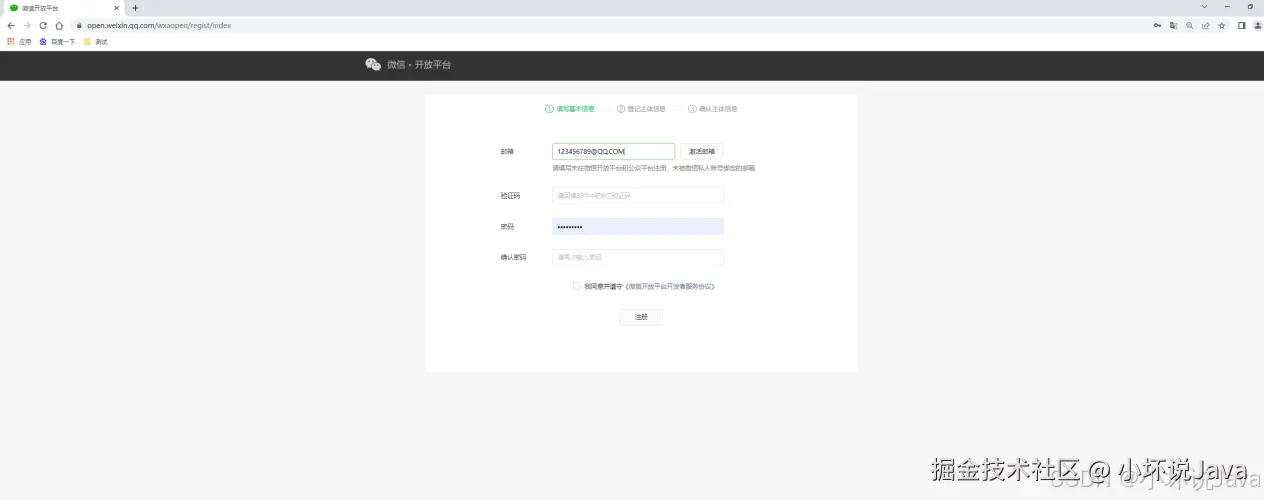Click the 微信·开放平台 header title
The image size is (1264, 500).
(x=419, y=64)
